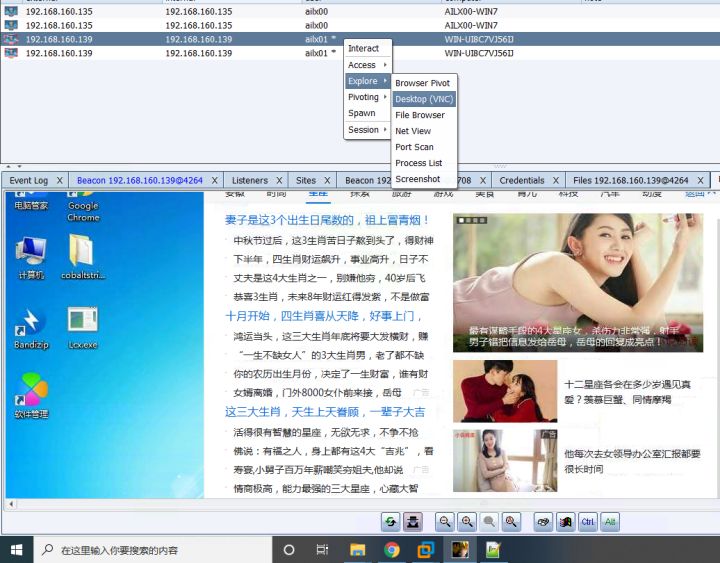This screenshot has width=720, height=563.
Task: Choose Net View in submenu
Action: pos(424,131)
